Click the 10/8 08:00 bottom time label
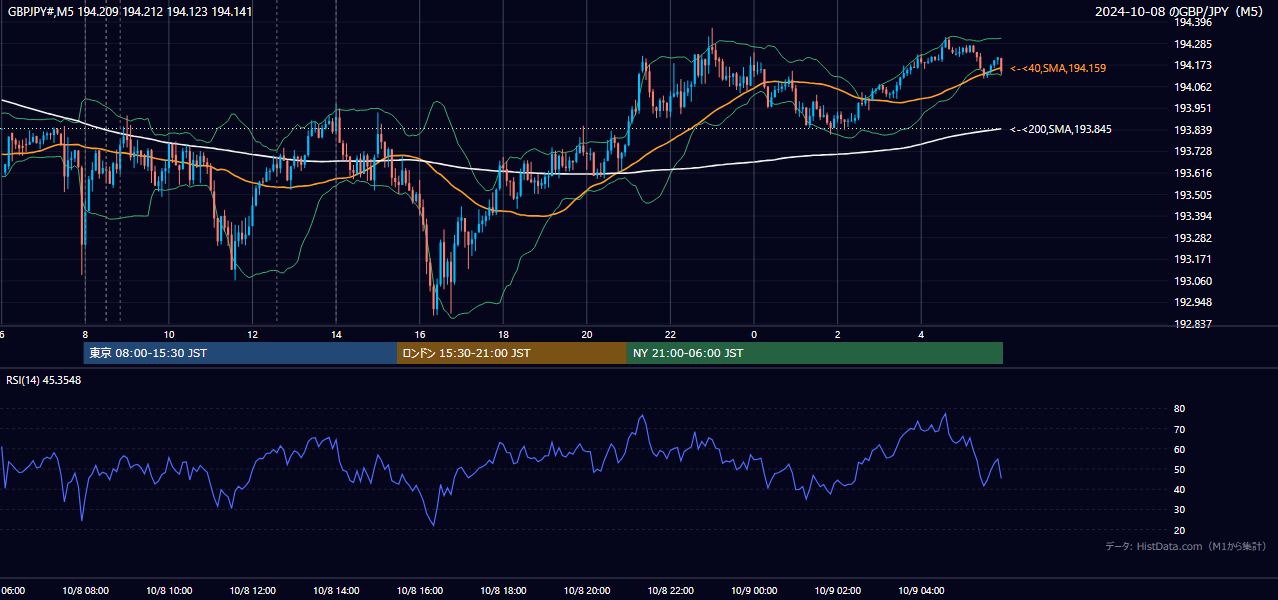The height and width of the screenshot is (600, 1278). [x=85, y=591]
